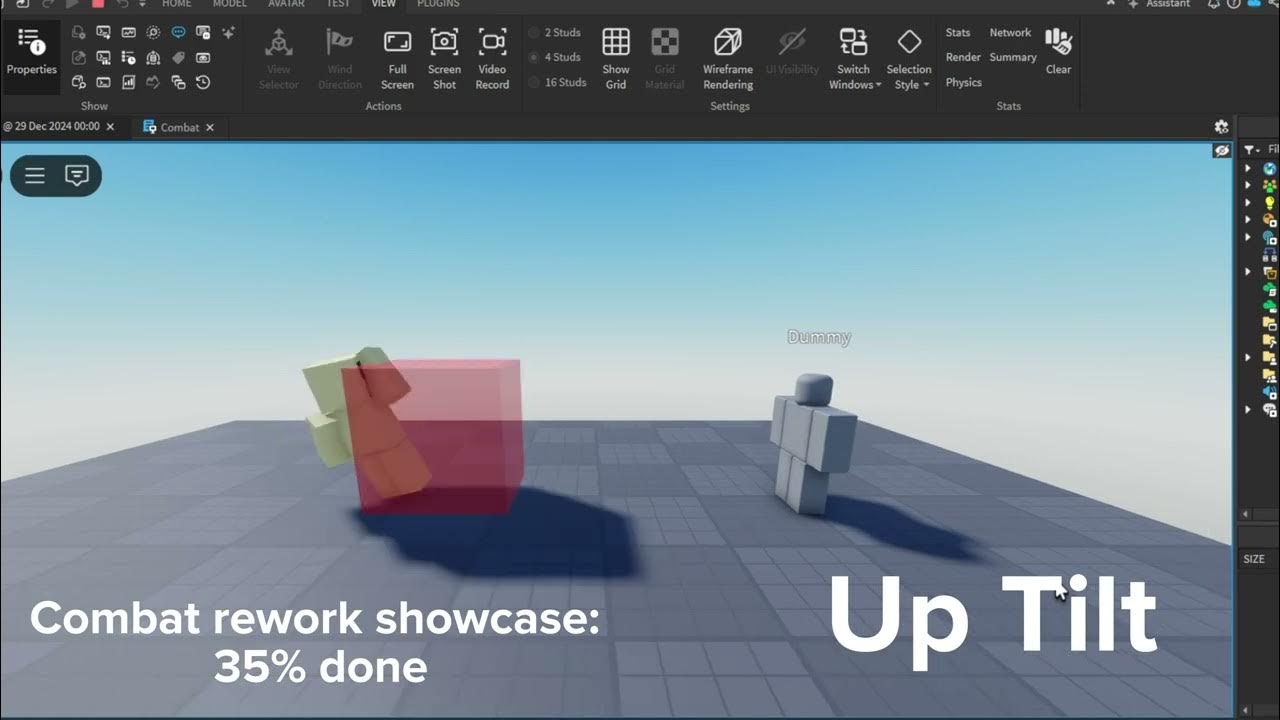The width and height of the screenshot is (1280, 720).
Task: Open the Explorer filter dropdown
Action: [1252, 149]
